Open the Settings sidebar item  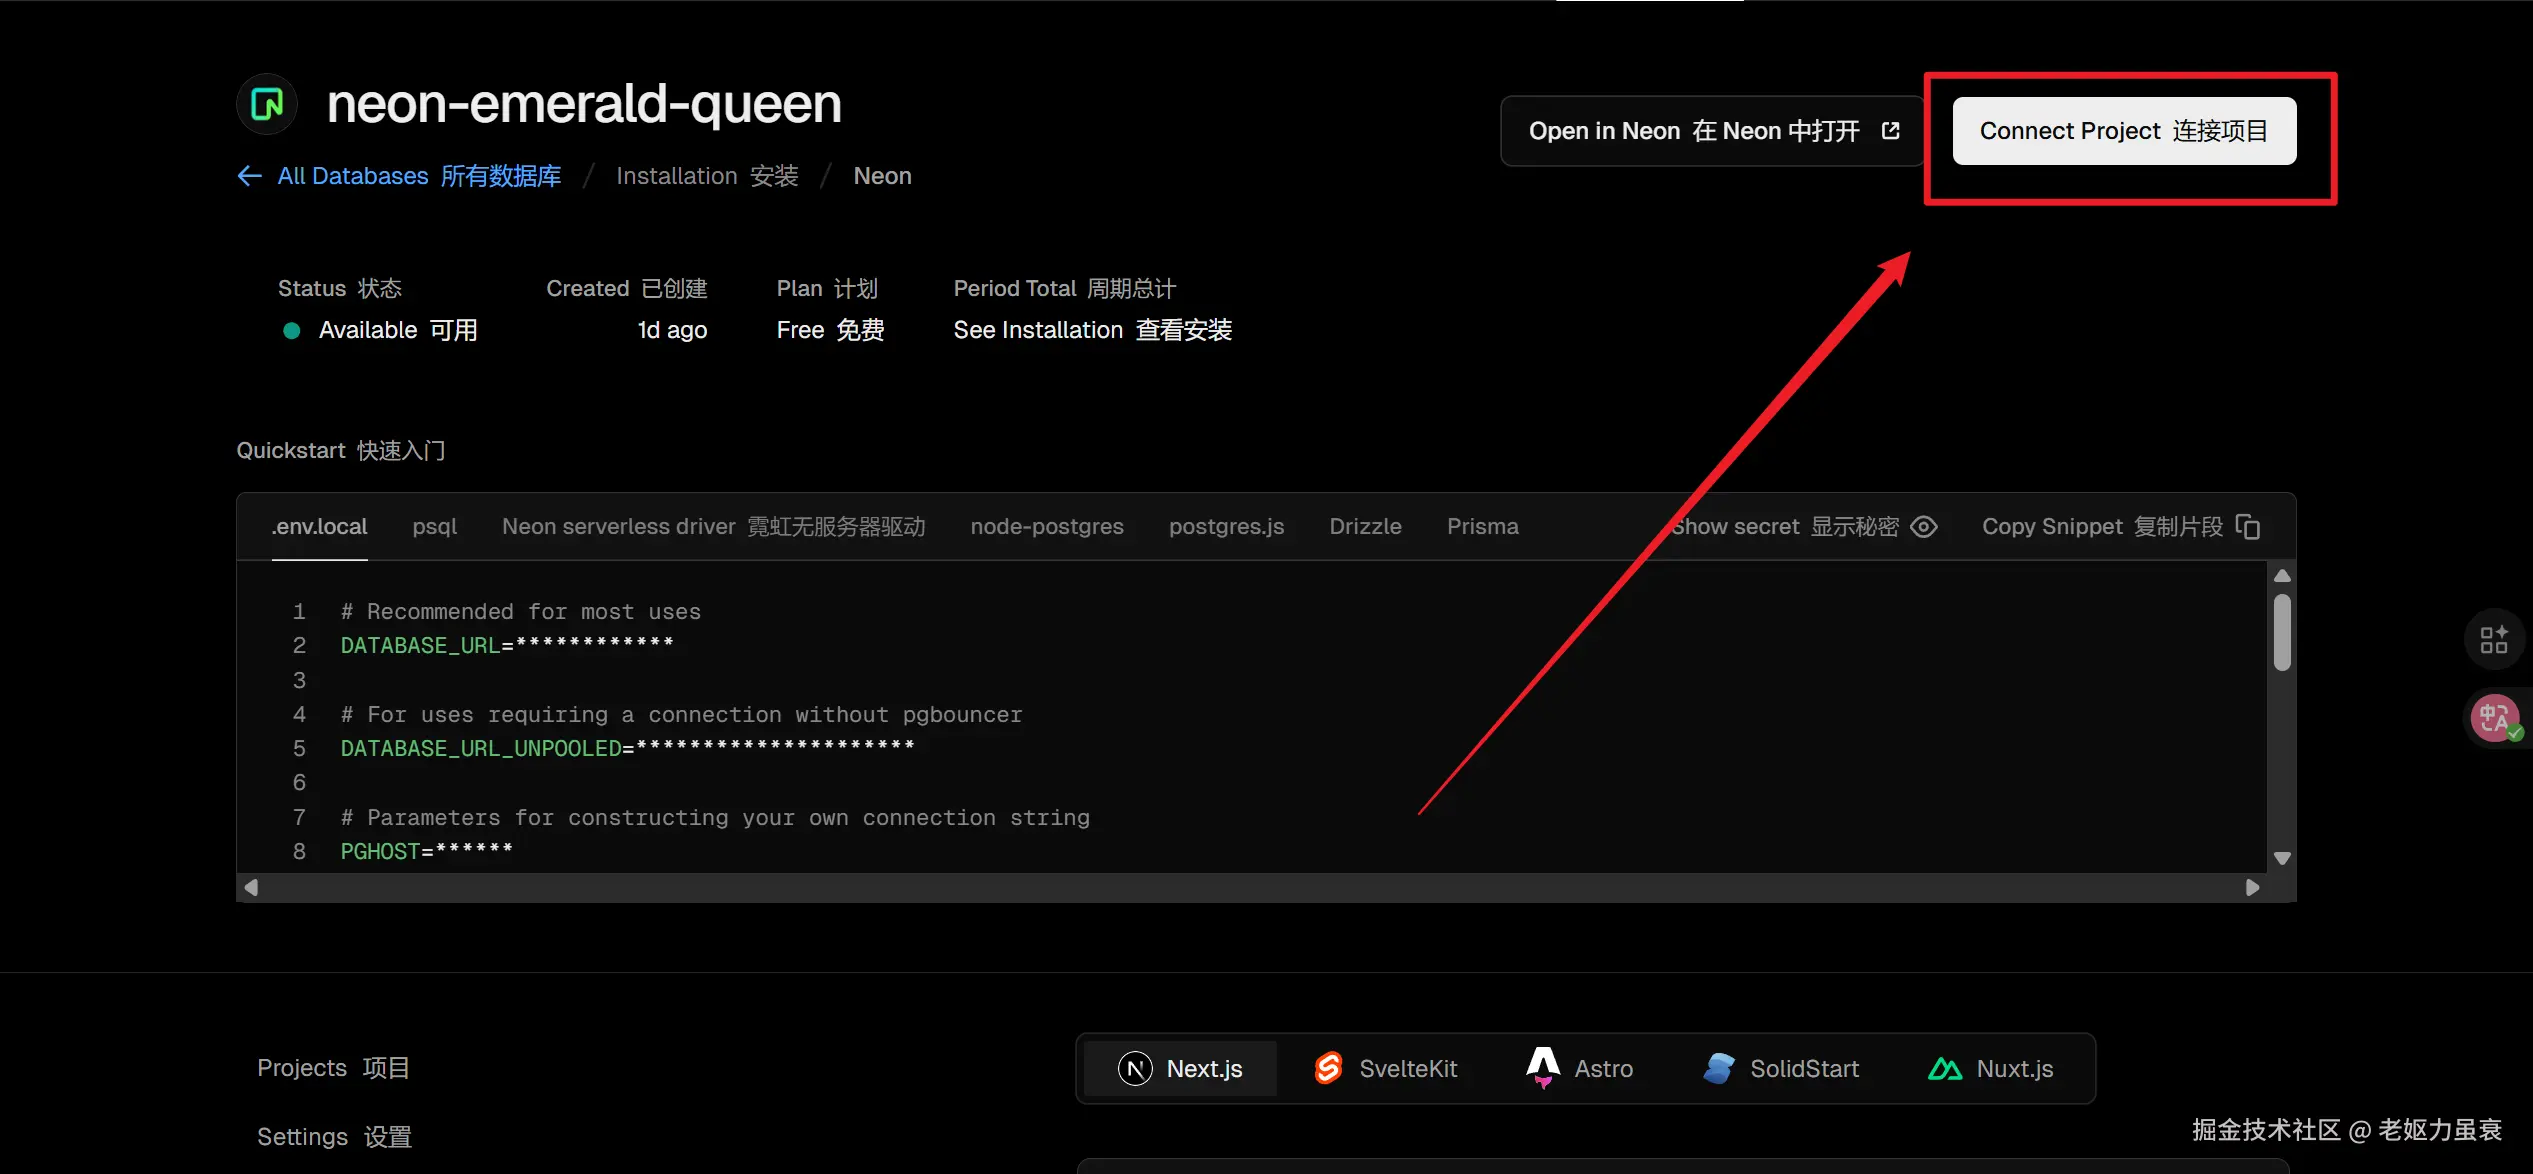(x=334, y=1137)
